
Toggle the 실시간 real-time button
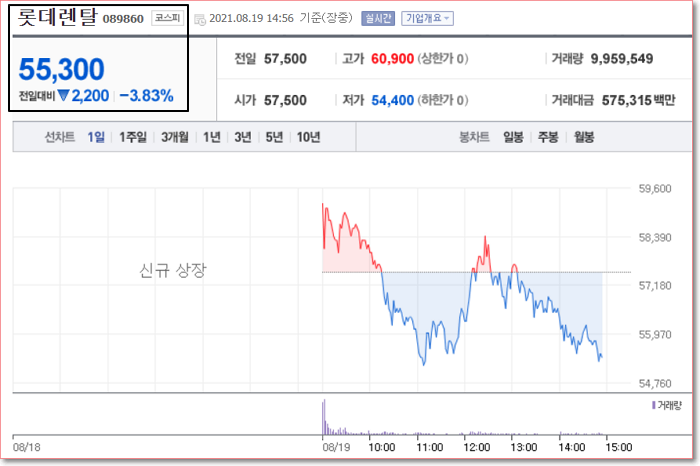(x=378, y=18)
